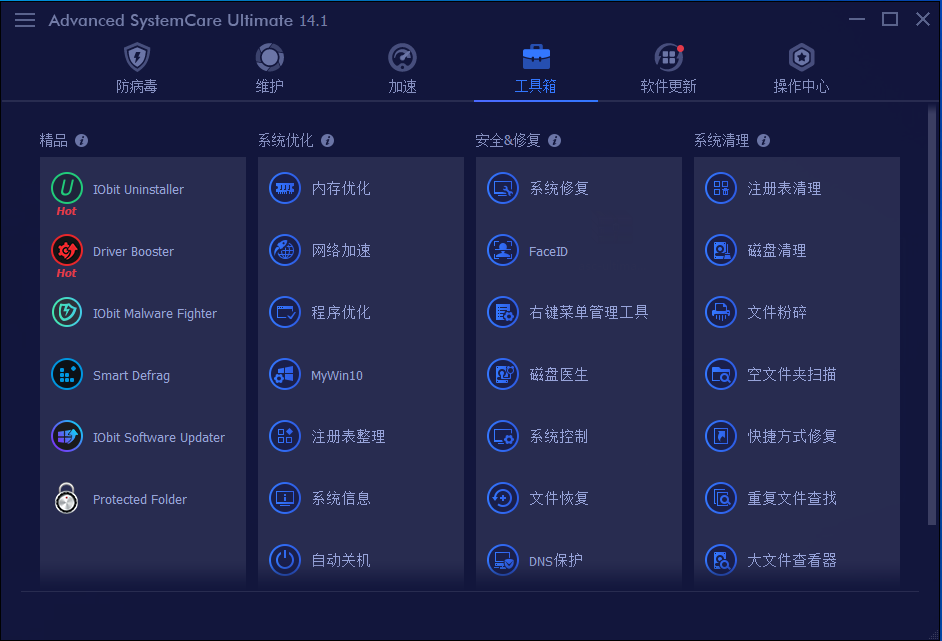
Task: Click the vertical scrollbar of the toolbox
Action: click(932, 315)
